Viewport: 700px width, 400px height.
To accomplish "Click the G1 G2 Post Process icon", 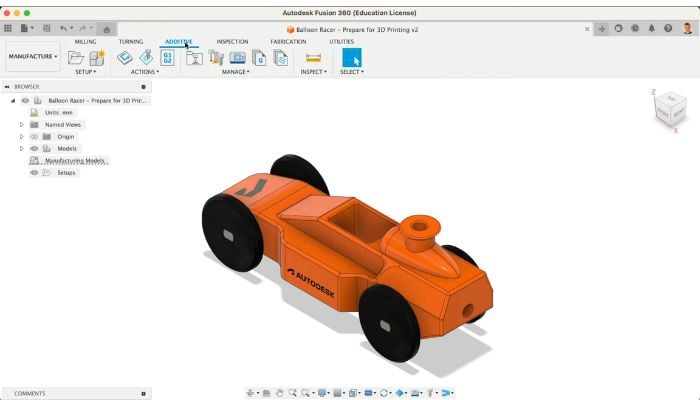I will click(167, 58).
